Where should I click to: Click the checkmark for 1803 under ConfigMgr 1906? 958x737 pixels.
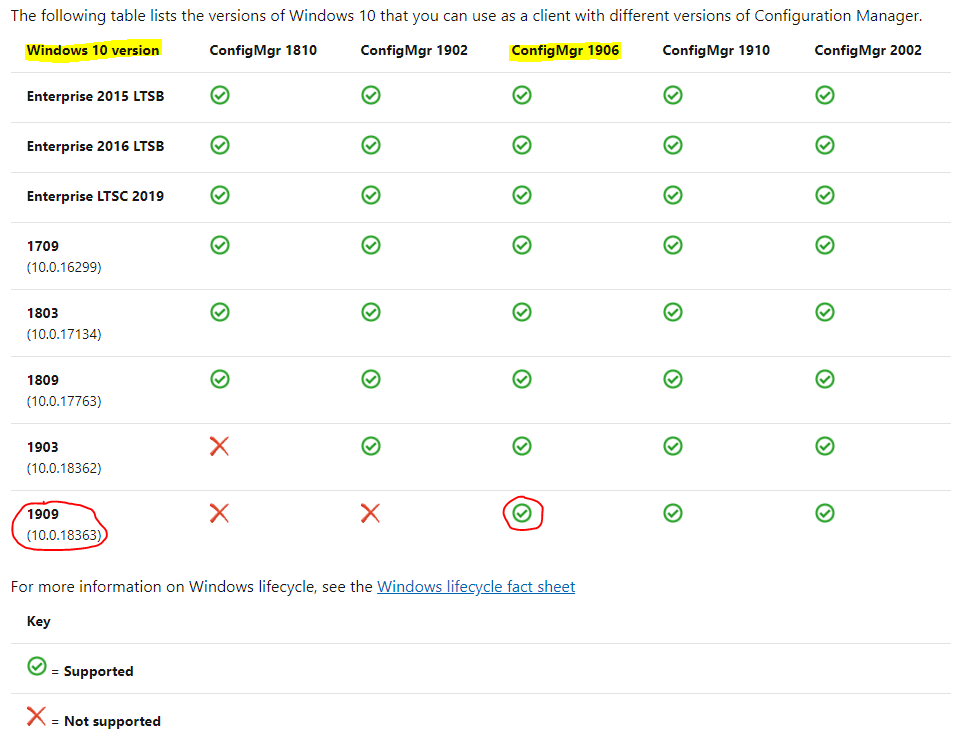521,312
